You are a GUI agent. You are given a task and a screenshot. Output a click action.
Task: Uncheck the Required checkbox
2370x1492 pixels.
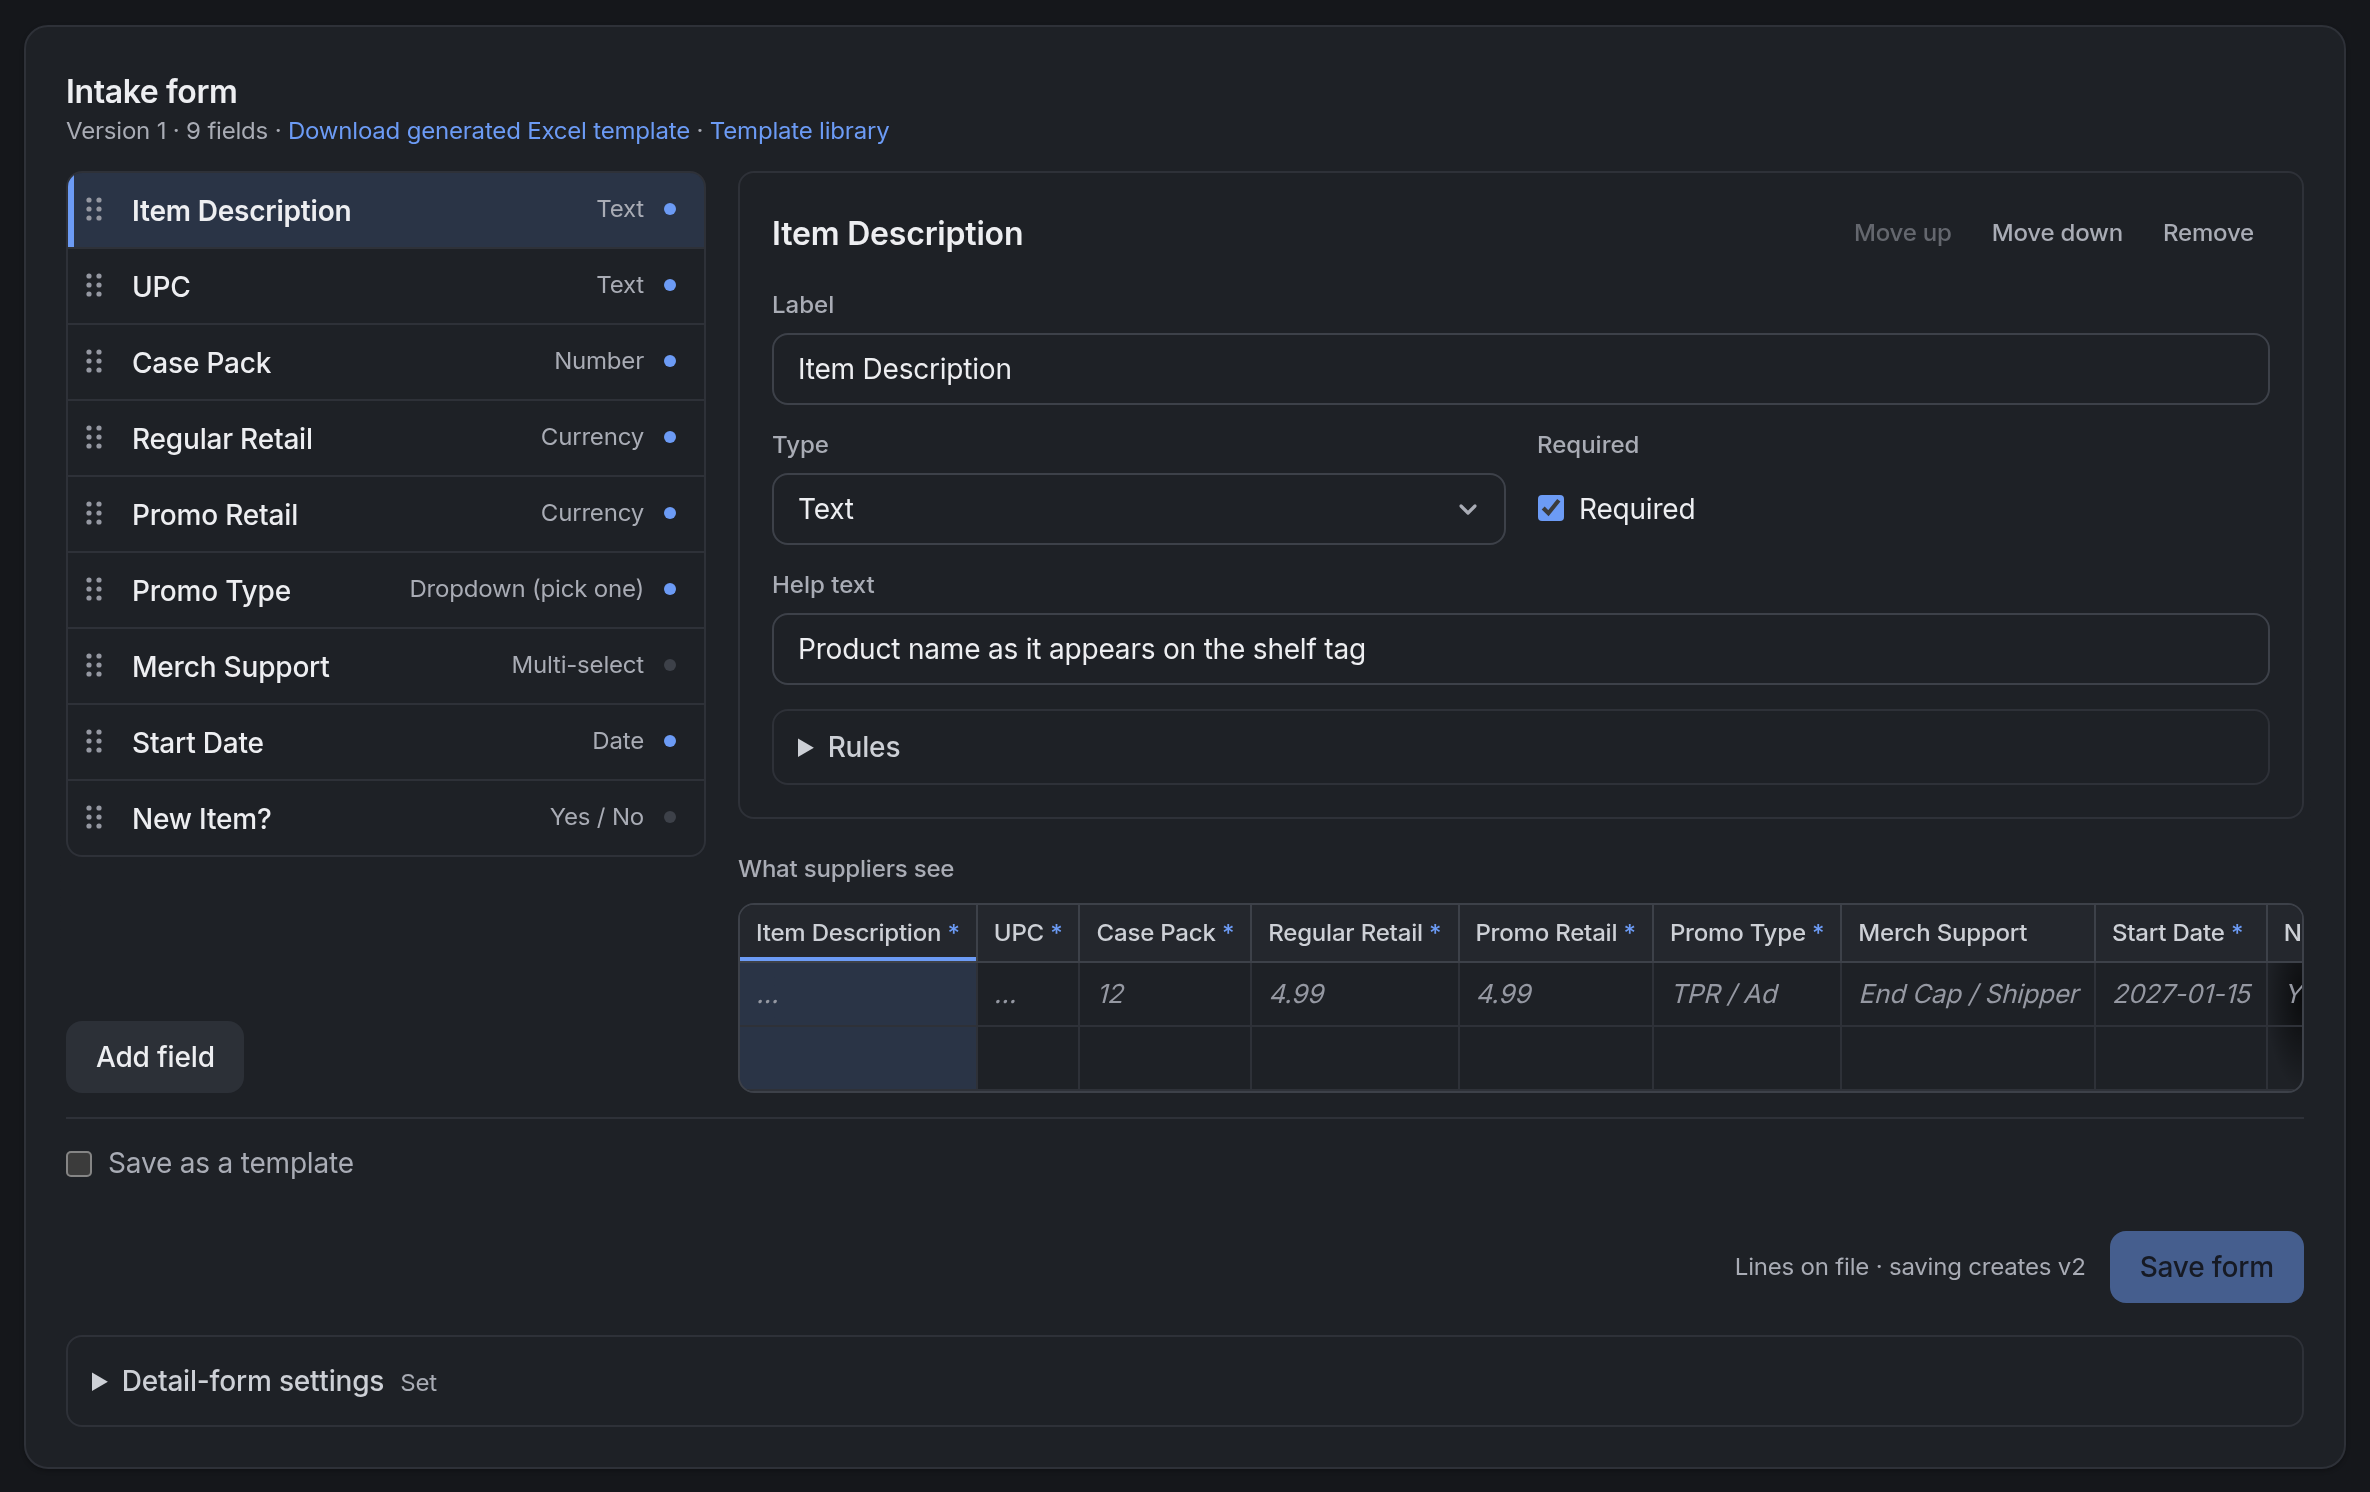coord(1551,509)
